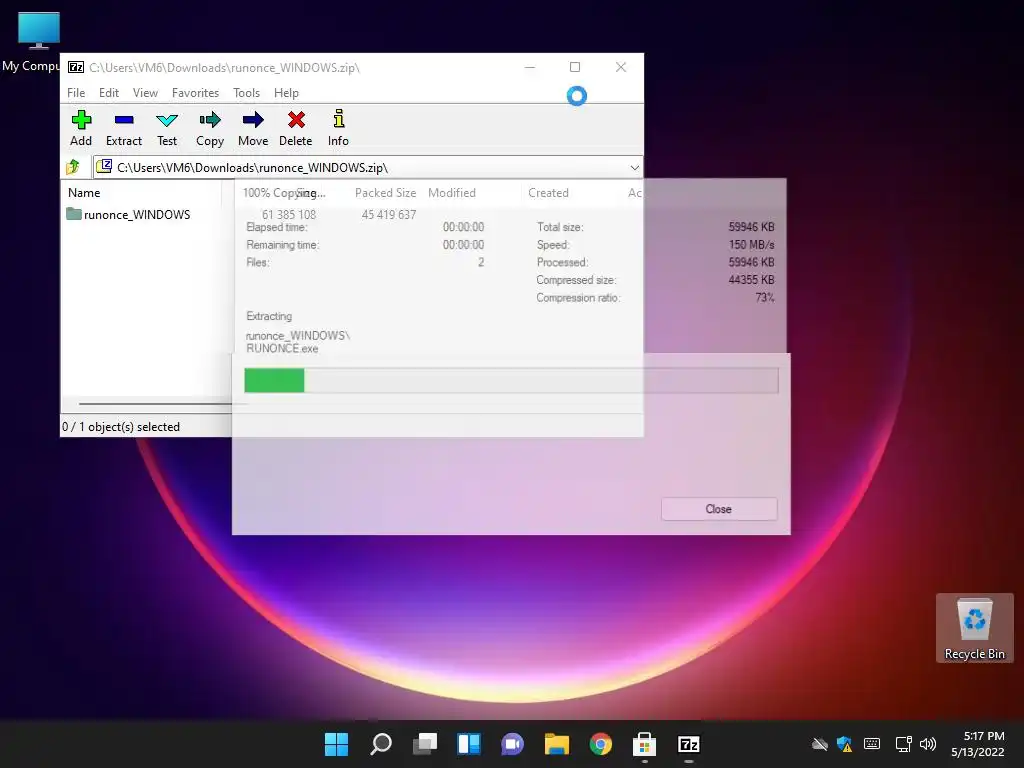Click the Modified column header
Viewport: 1024px width, 768px height.
[x=452, y=193]
